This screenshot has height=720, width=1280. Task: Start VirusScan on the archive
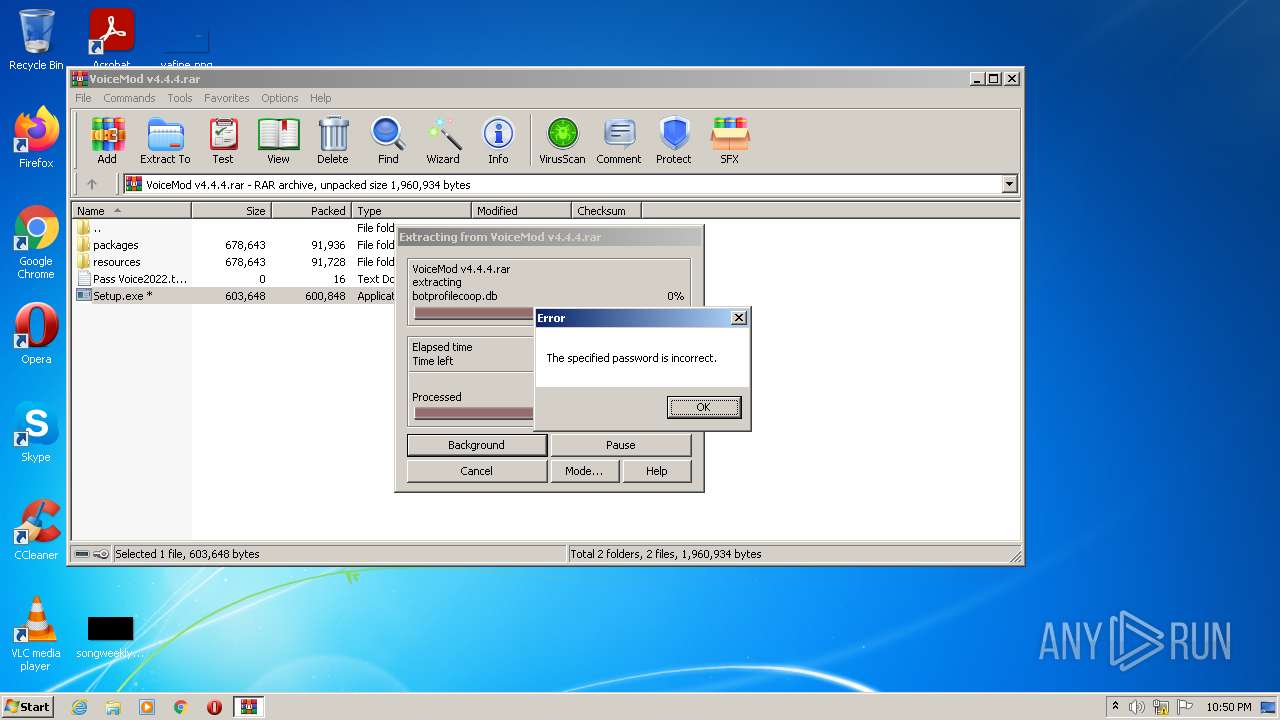[x=562, y=140]
